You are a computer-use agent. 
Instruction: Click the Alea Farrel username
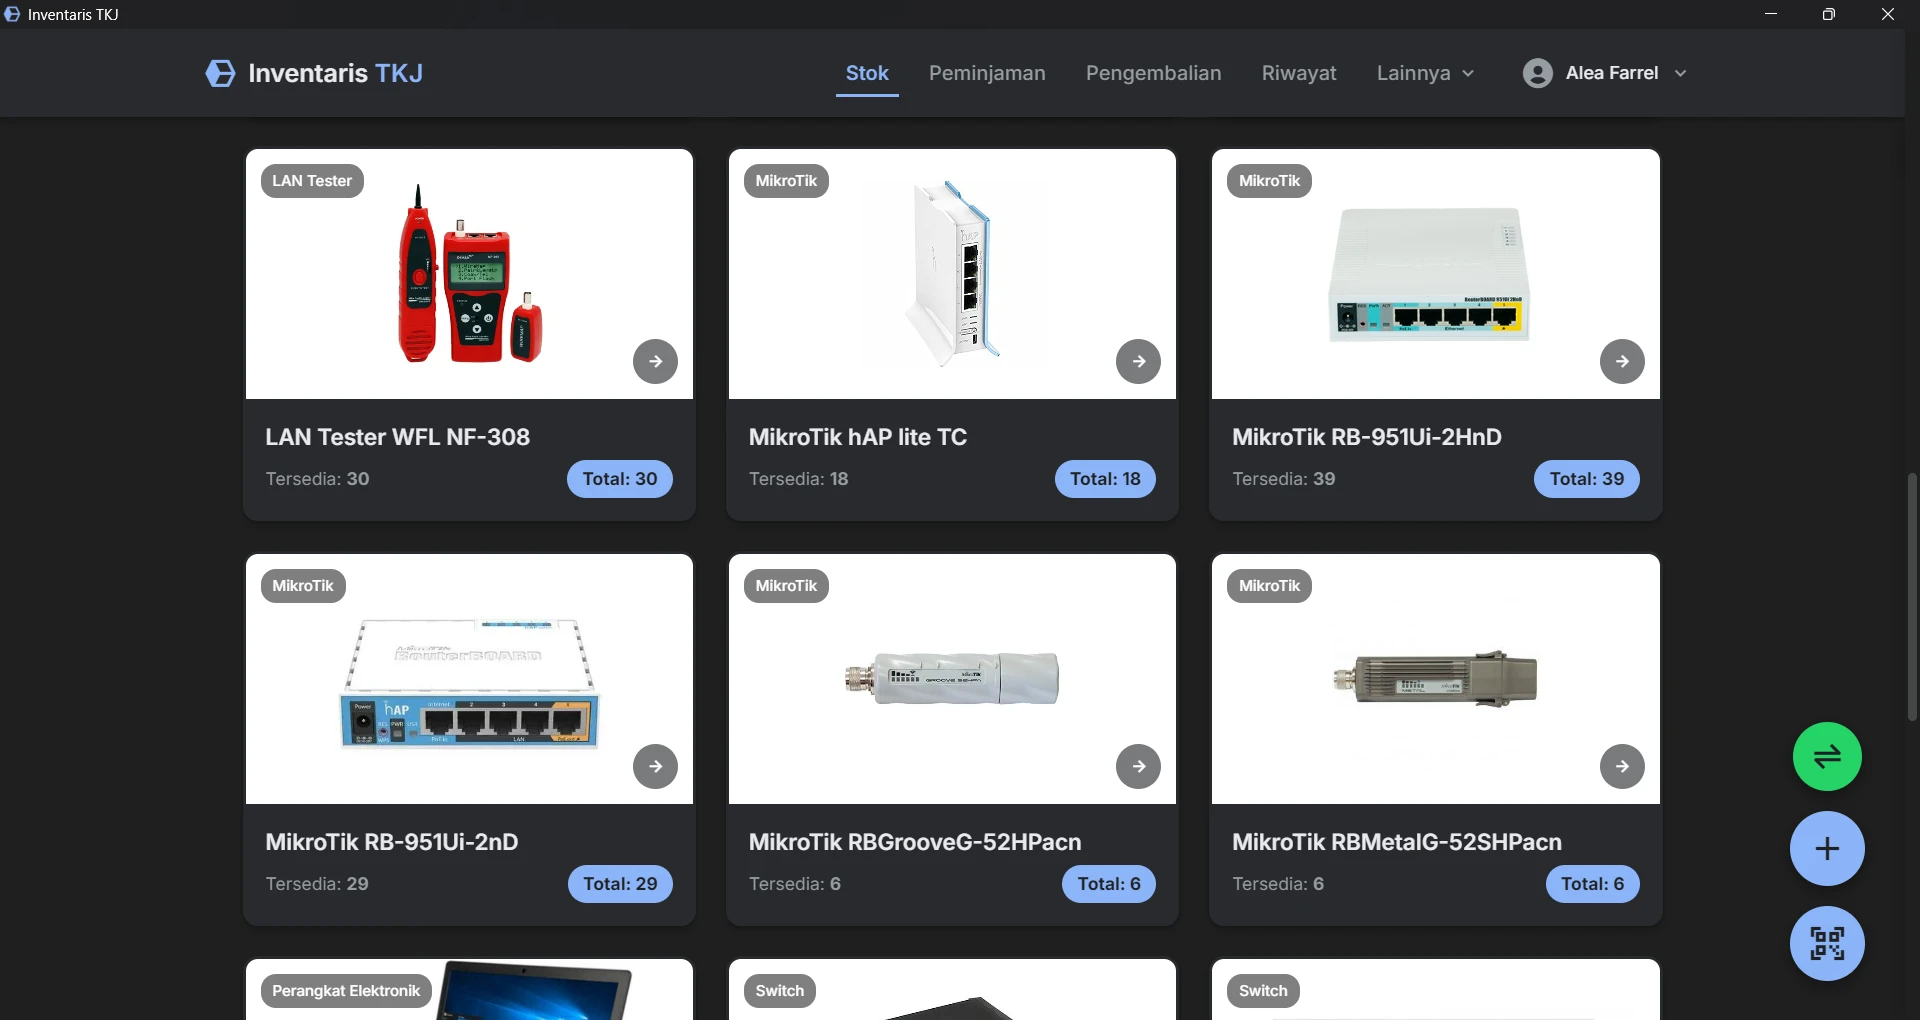click(1612, 73)
